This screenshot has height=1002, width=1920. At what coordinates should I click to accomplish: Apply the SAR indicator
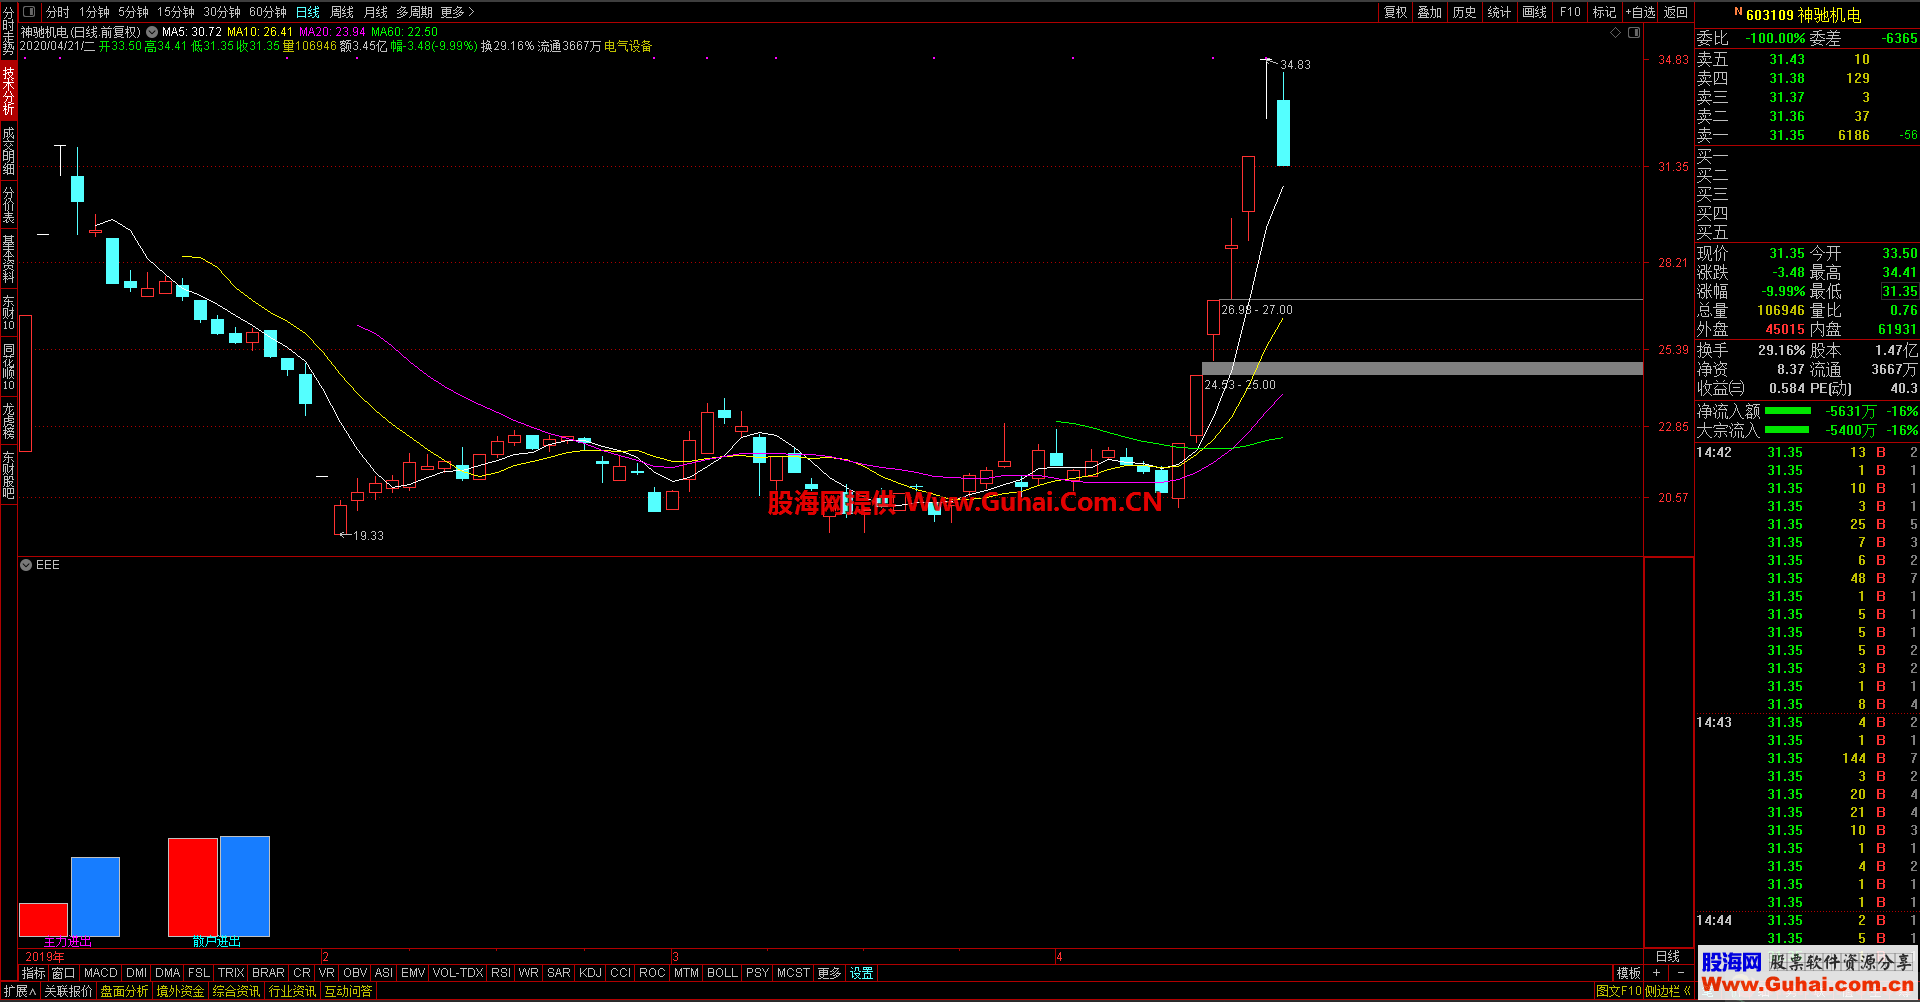click(559, 973)
